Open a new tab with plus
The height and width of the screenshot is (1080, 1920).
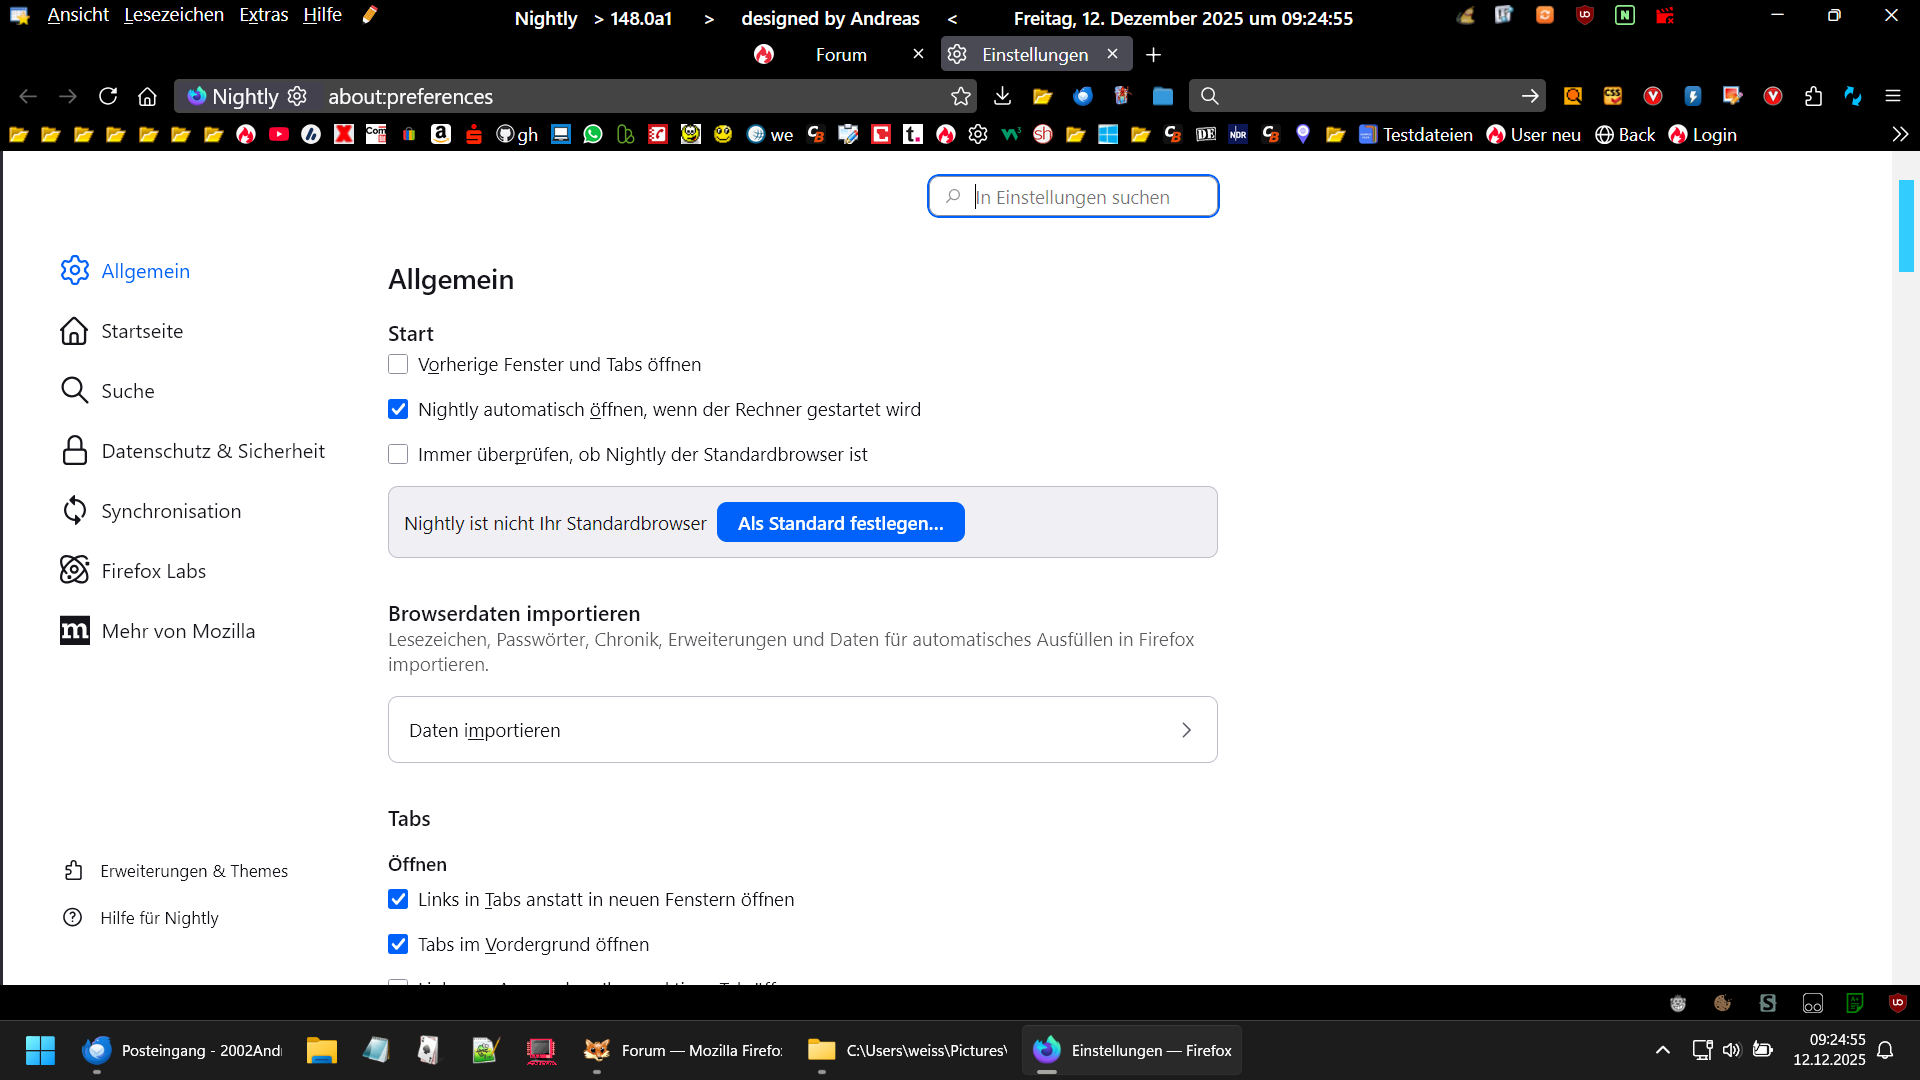pos(1153,55)
